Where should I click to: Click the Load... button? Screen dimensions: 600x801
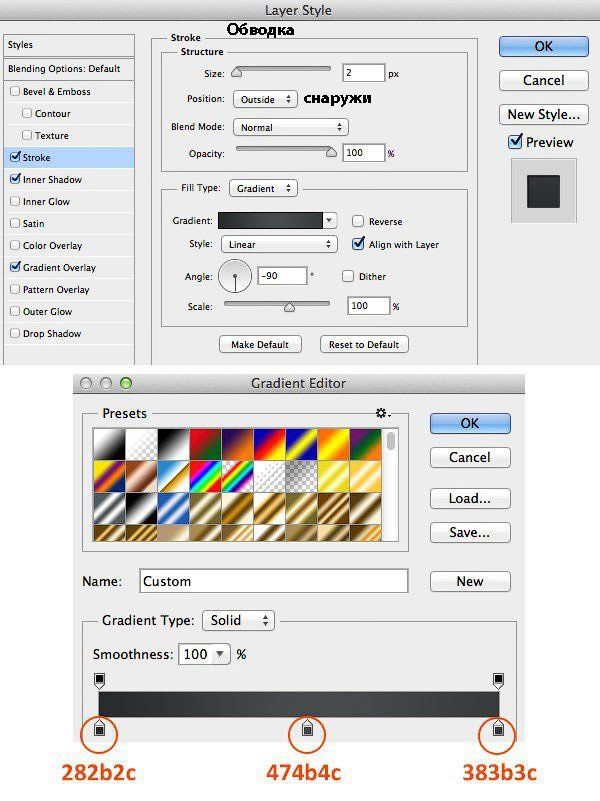(x=470, y=499)
